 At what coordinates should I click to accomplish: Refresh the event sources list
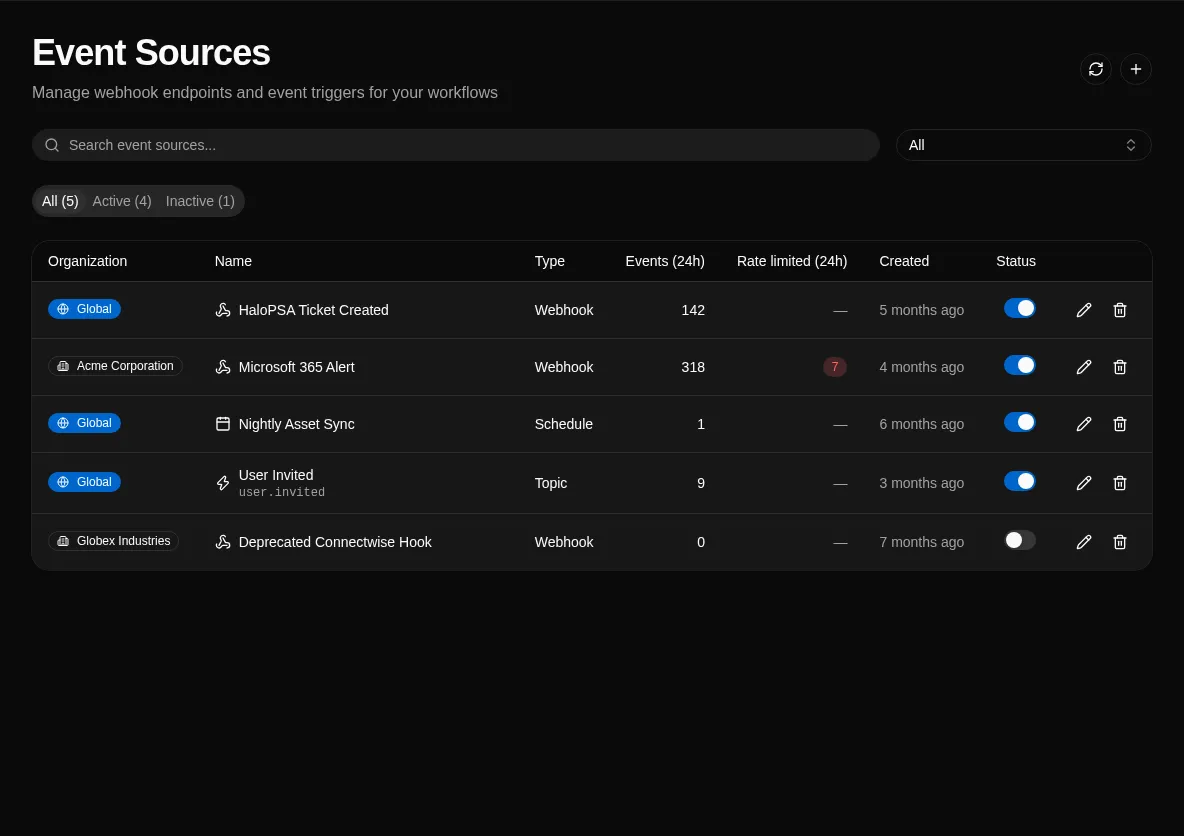pos(1096,69)
